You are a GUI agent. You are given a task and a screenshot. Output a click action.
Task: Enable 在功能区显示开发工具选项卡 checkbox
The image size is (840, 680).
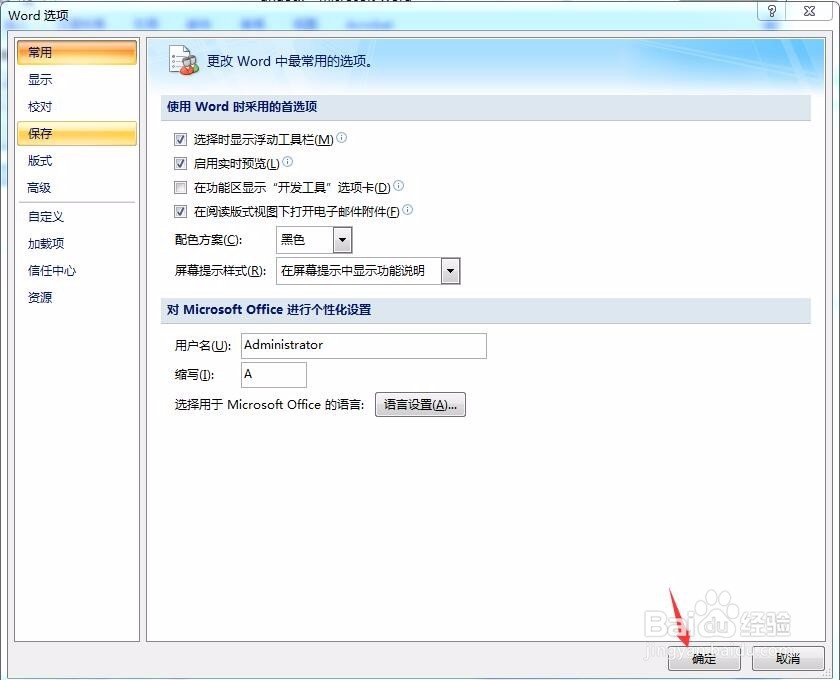pyautogui.click(x=181, y=188)
